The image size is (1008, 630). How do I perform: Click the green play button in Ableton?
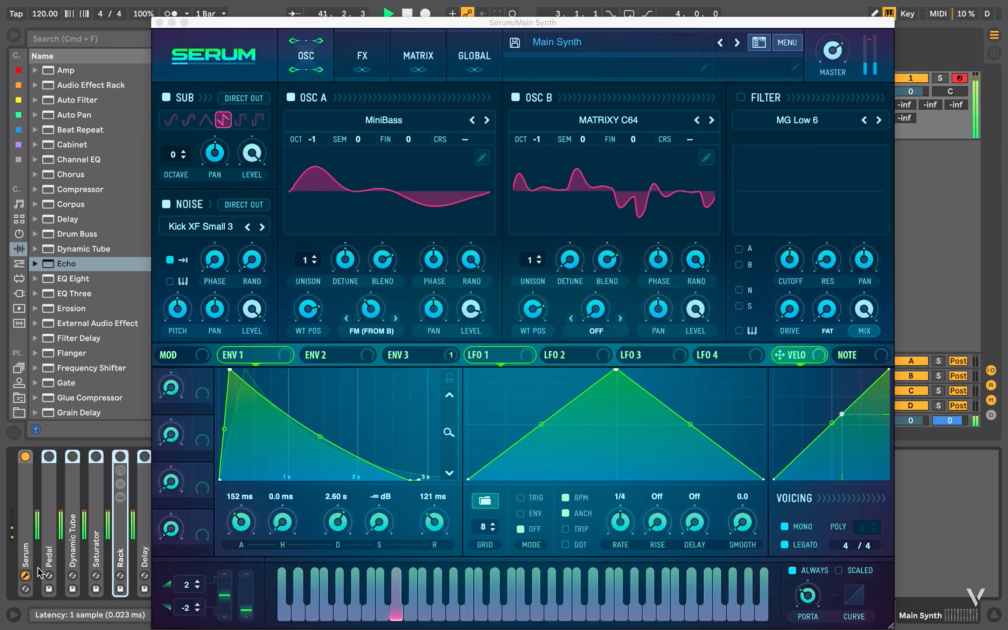click(388, 13)
